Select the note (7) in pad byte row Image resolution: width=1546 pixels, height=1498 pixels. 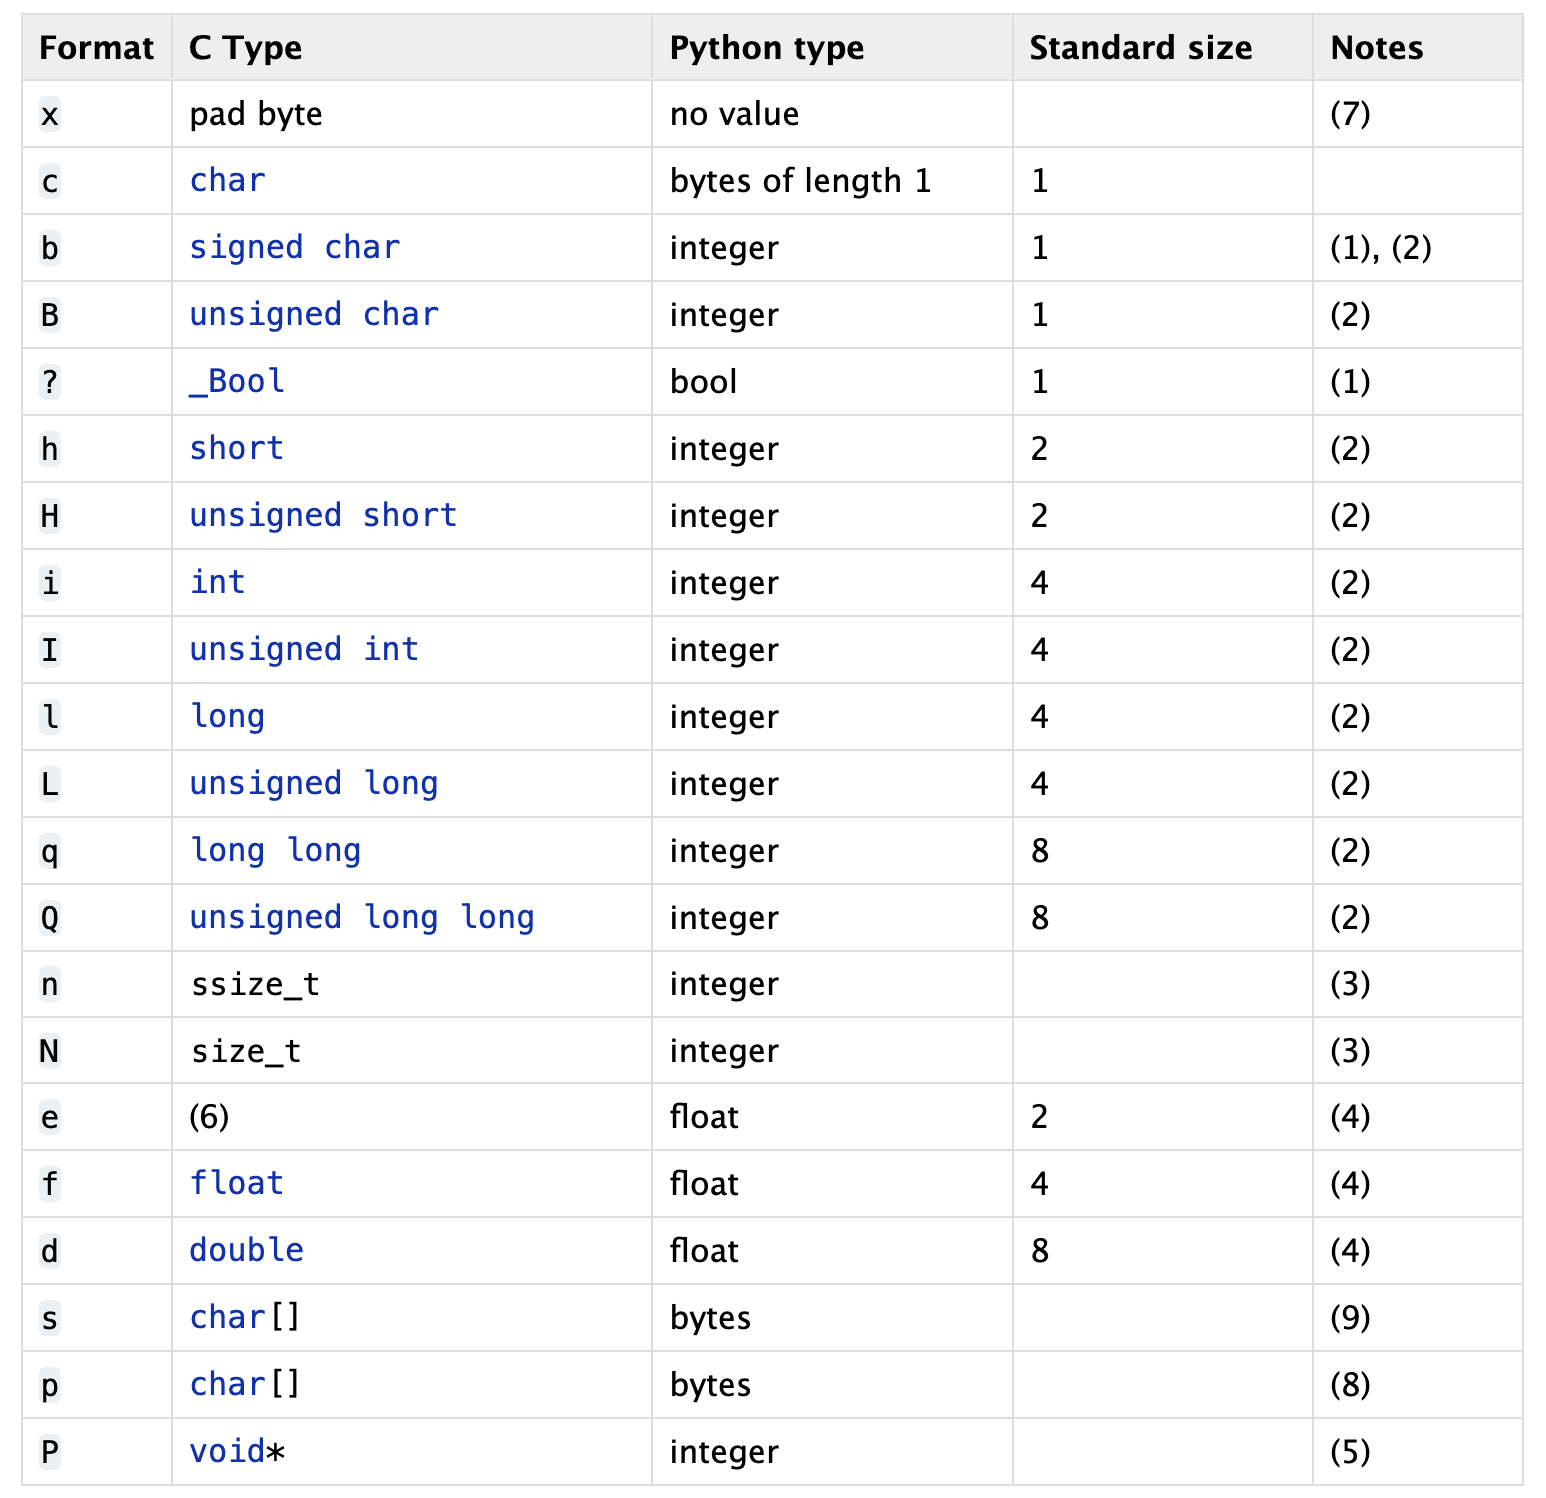1350,114
